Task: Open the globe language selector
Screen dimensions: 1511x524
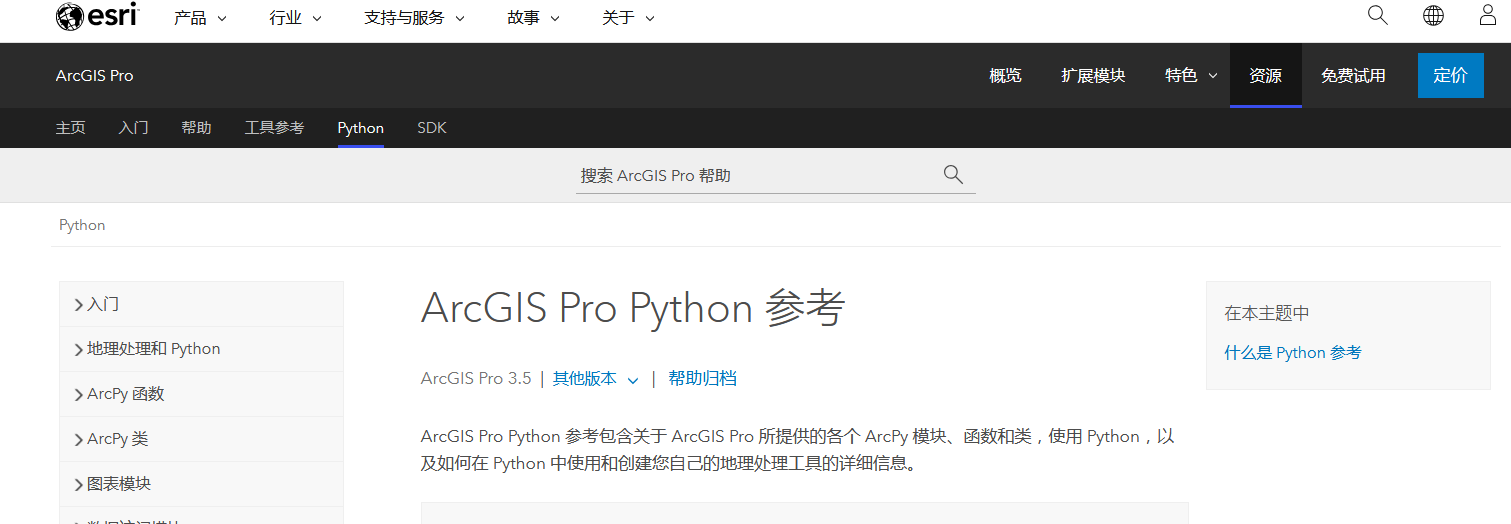Action: click(1433, 15)
